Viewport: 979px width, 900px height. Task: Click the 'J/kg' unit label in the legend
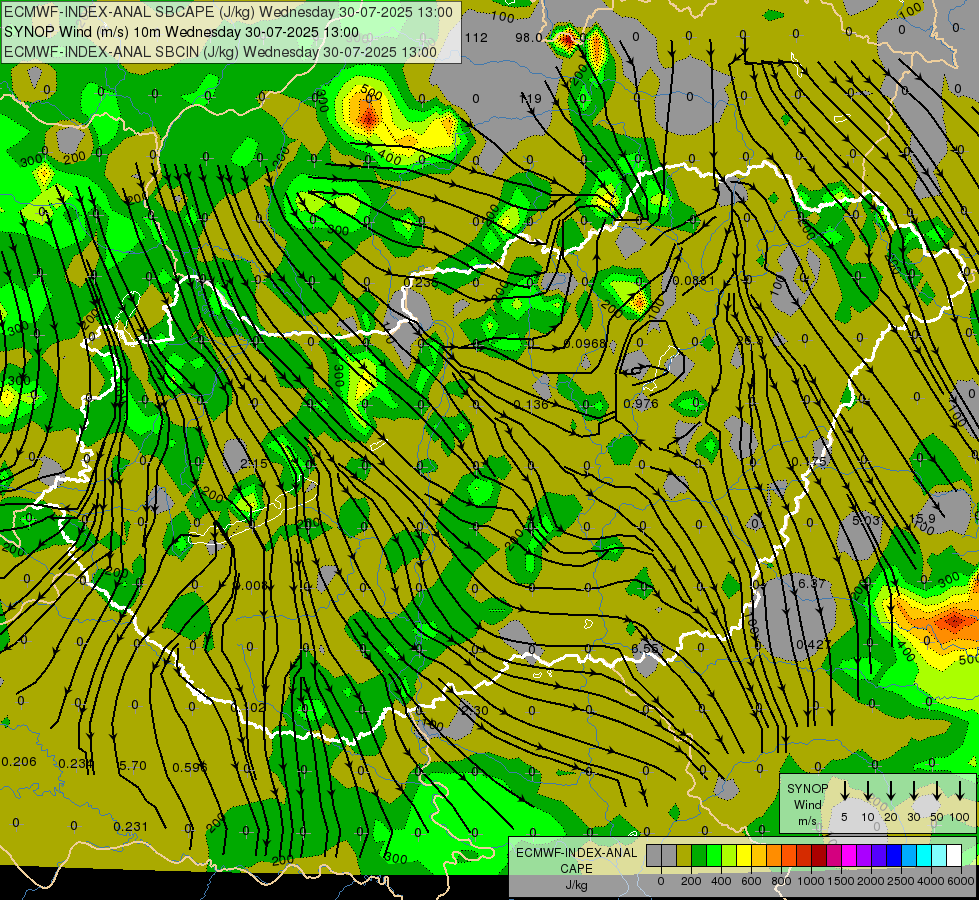pyautogui.click(x=576, y=885)
